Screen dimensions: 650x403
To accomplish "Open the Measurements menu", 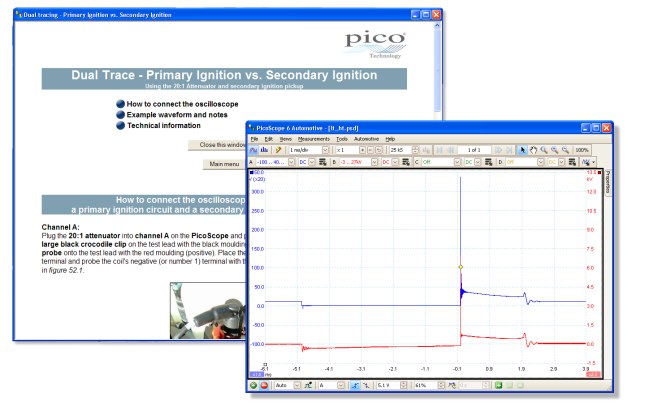I will click(x=313, y=138).
